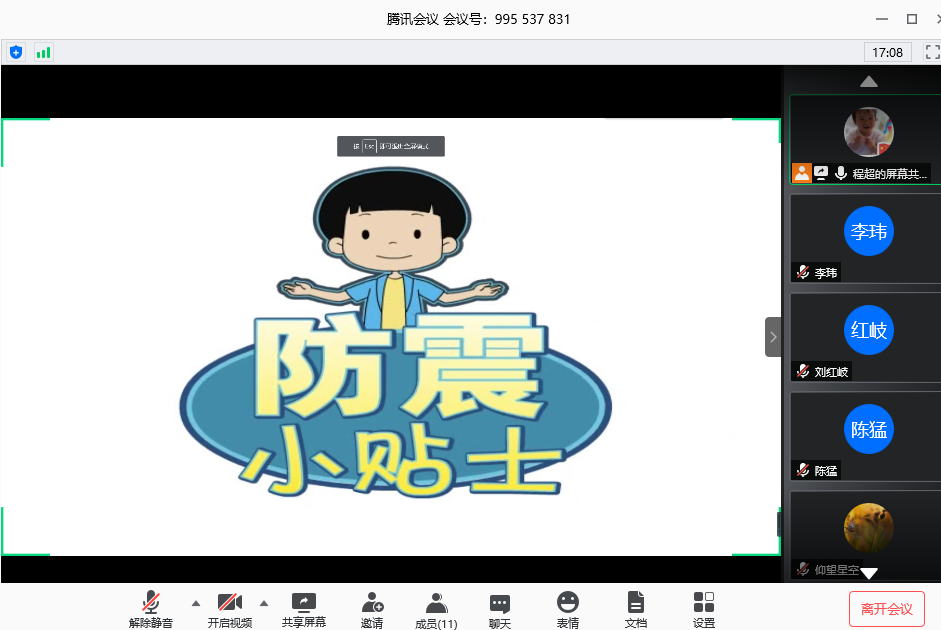Expand video options arrow beside 开启视频

(x=264, y=603)
